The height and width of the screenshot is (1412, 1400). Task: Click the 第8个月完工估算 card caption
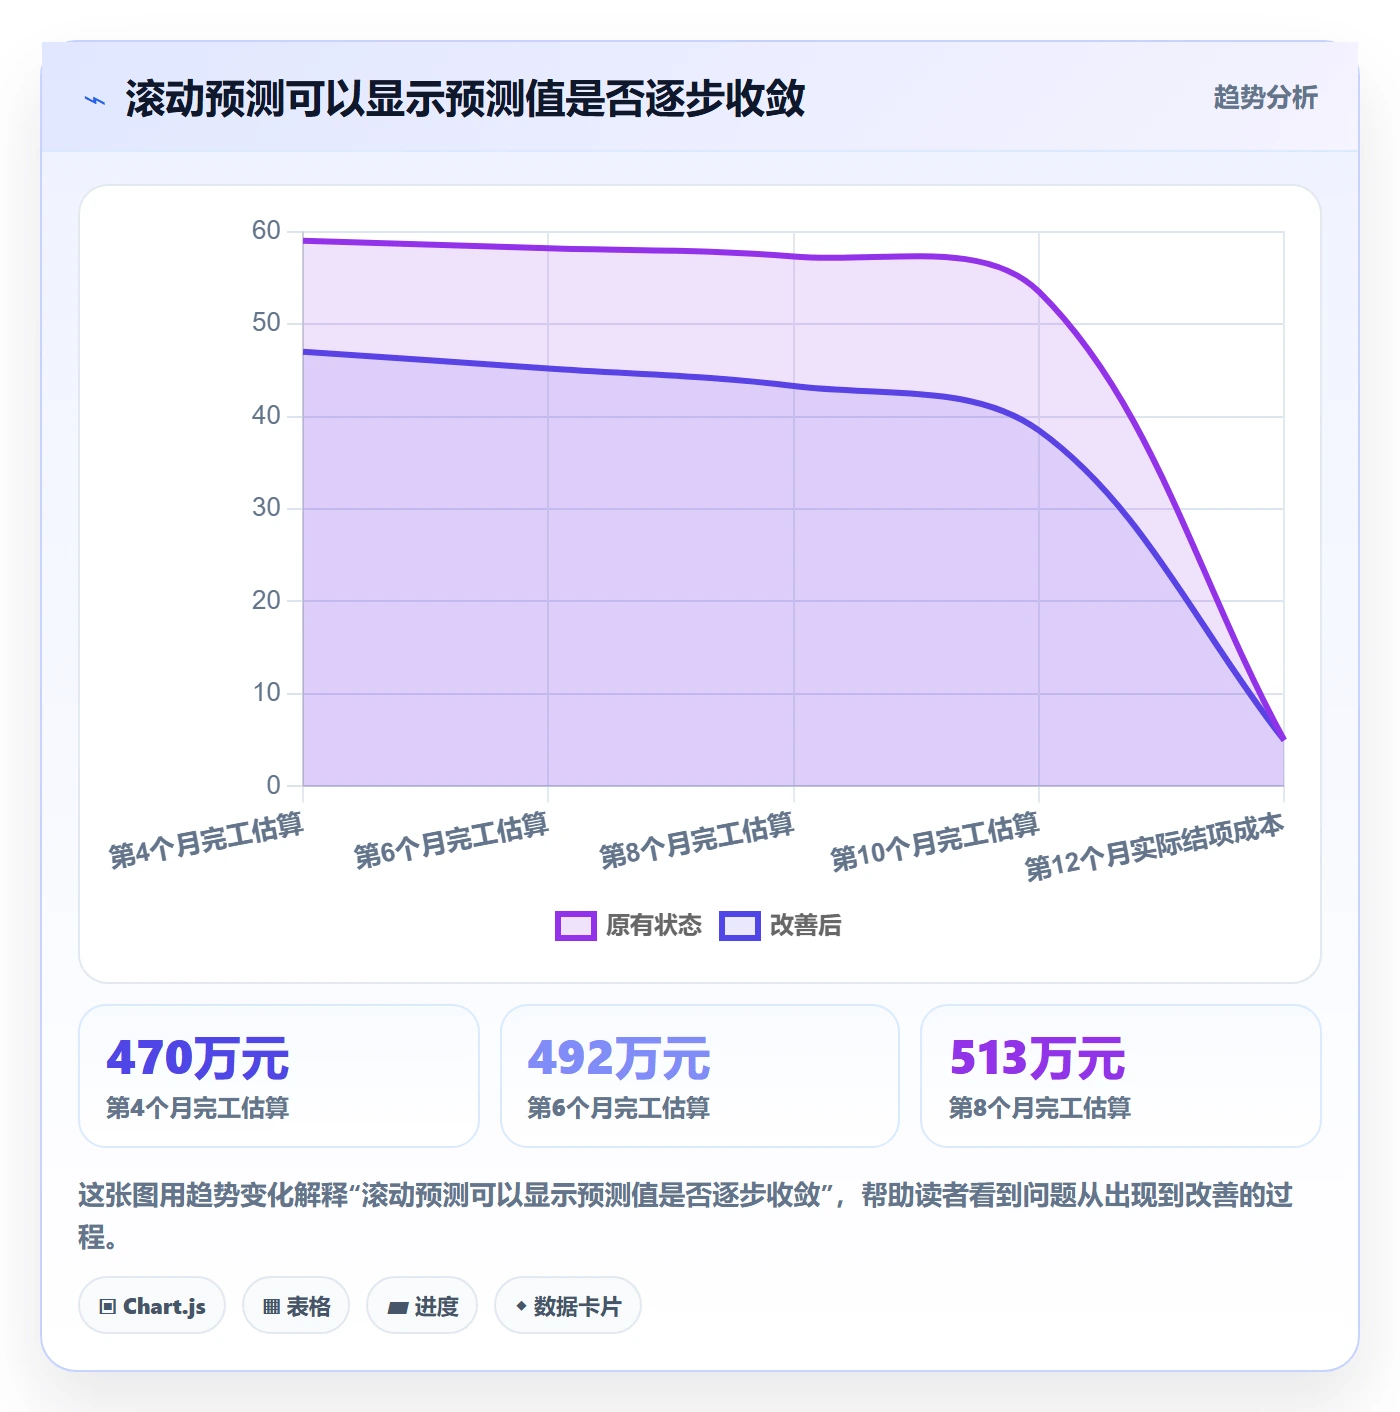[x=1040, y=1108]
